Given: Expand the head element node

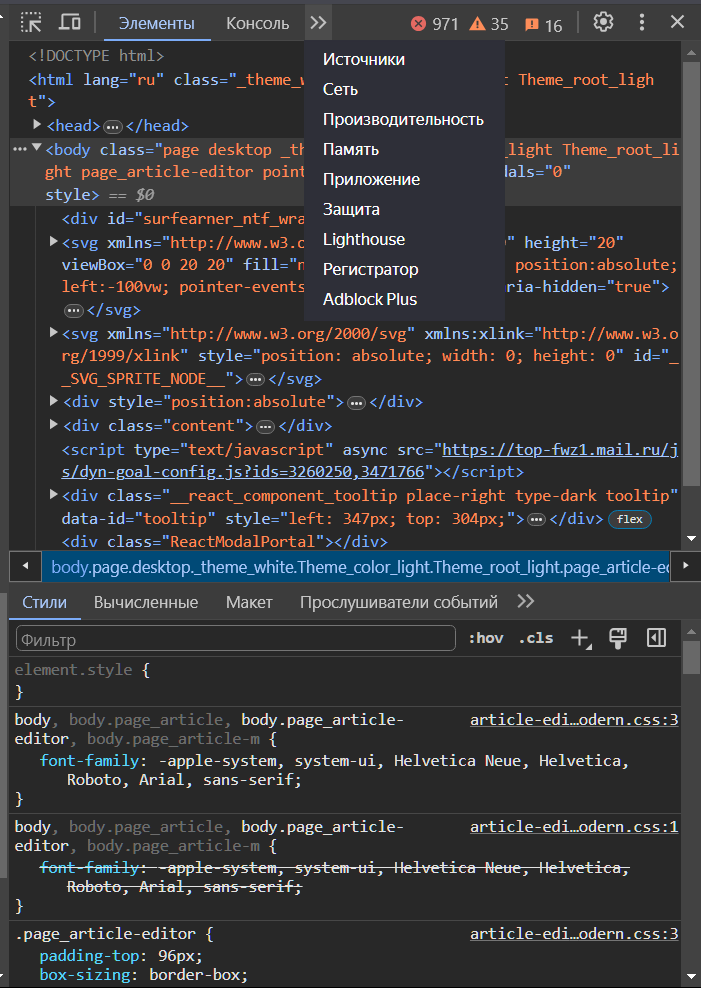Looking at the screenshot, I should (x=37, y=125).
